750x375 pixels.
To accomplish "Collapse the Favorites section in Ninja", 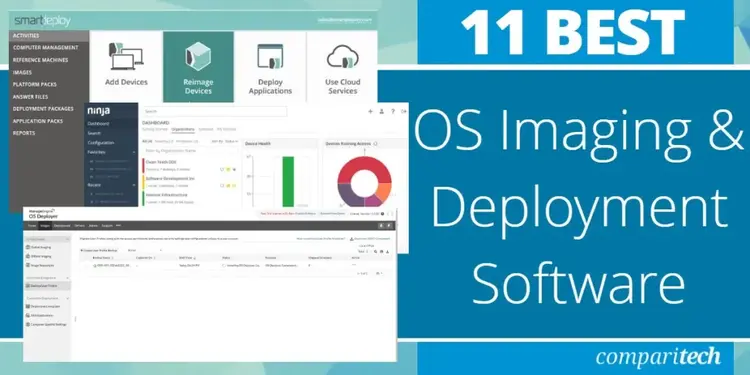I will (x=133, y=152).
